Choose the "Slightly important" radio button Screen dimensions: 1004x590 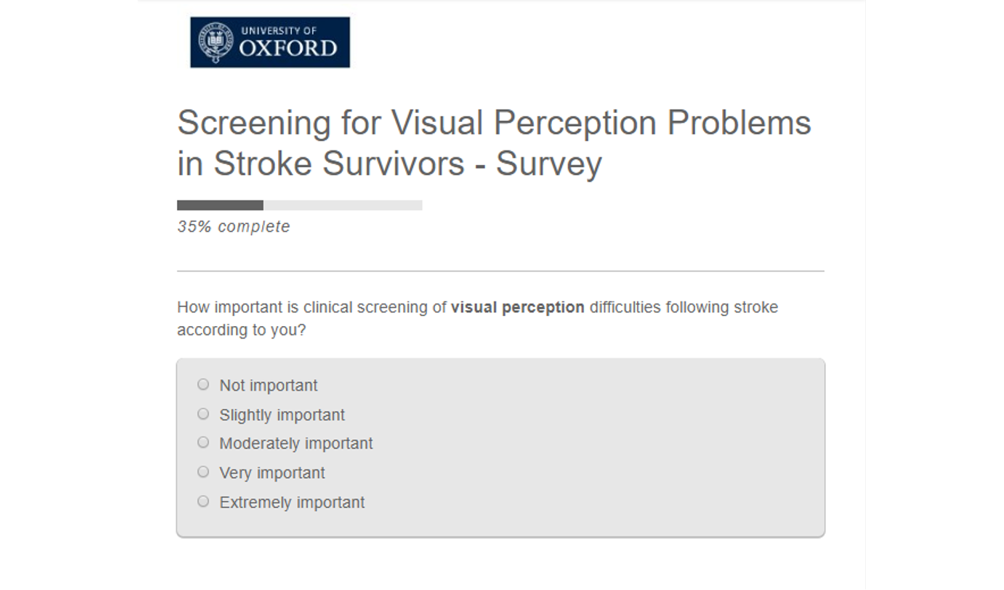pos(204,414)
